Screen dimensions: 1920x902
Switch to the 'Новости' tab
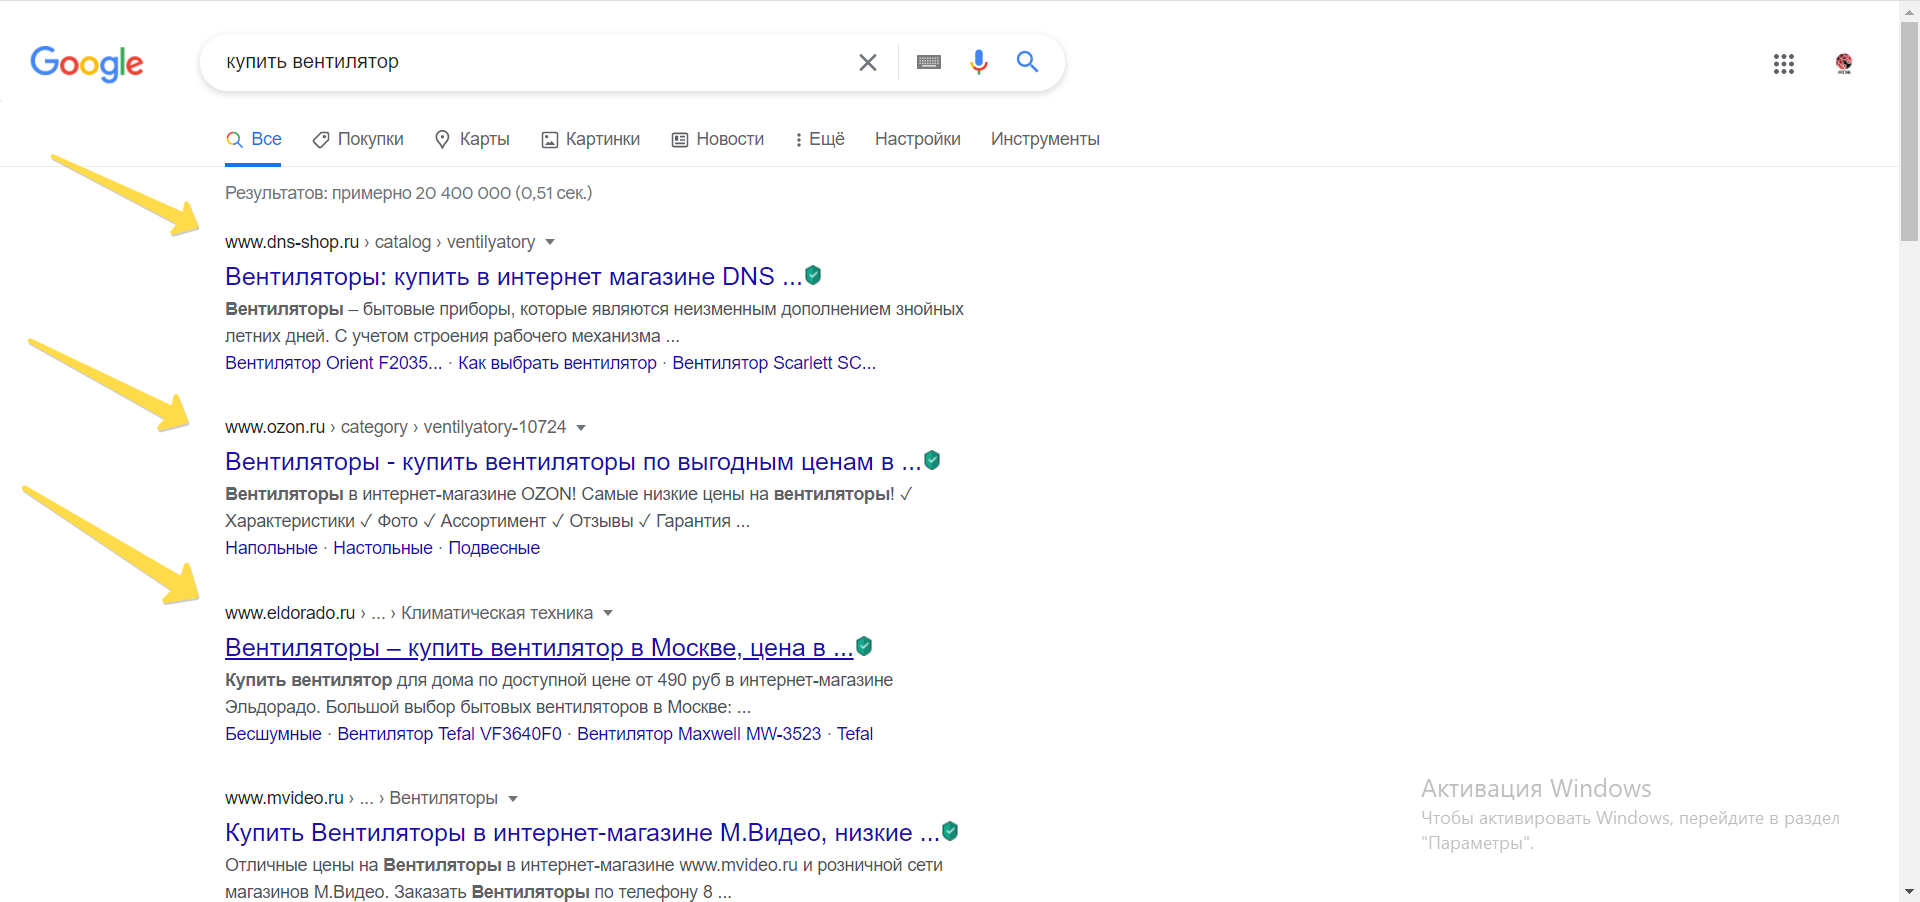717,139
